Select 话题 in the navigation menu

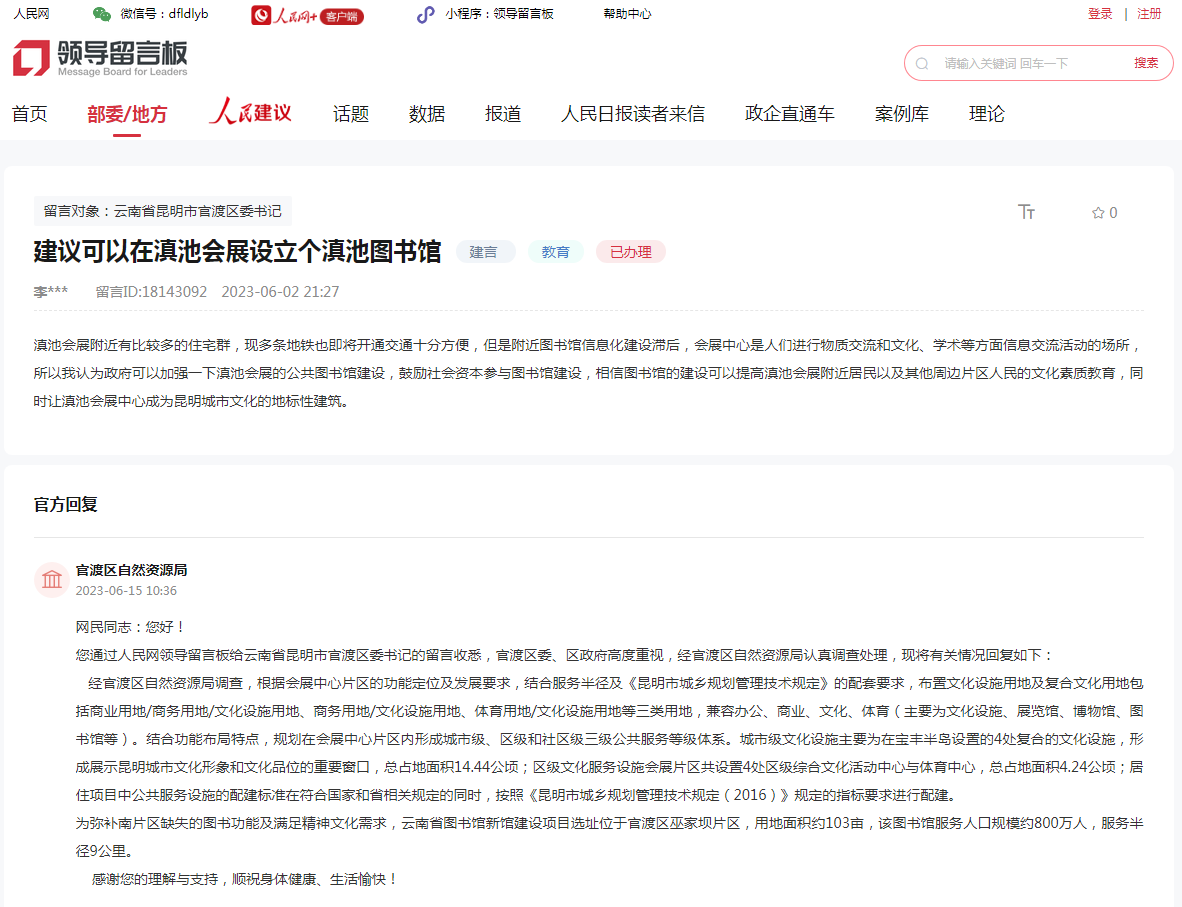(349, 114)
